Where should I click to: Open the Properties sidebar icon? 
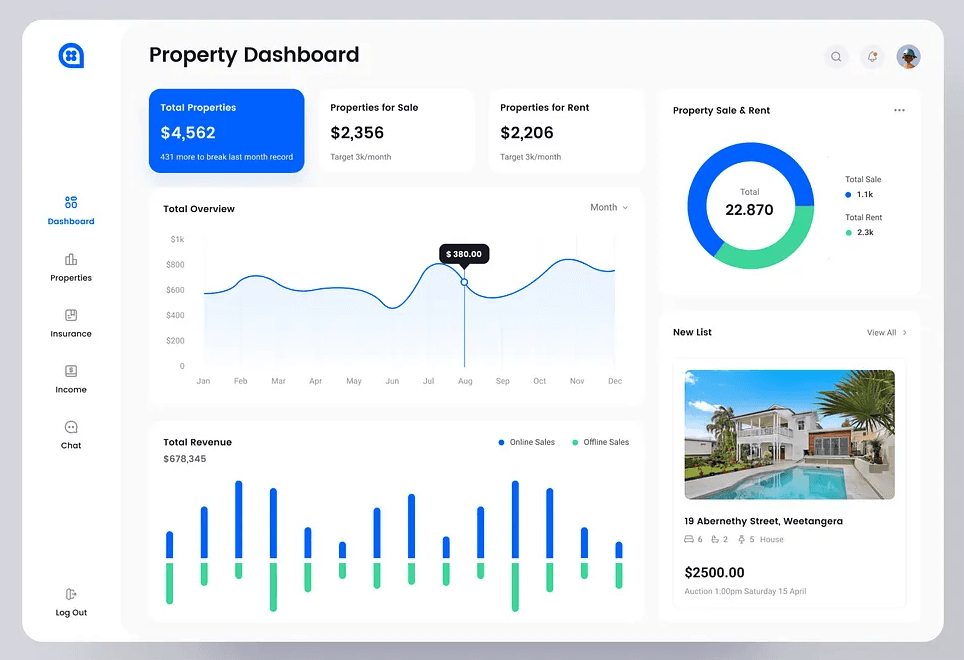pyautogui.click(x=71, y=259)
